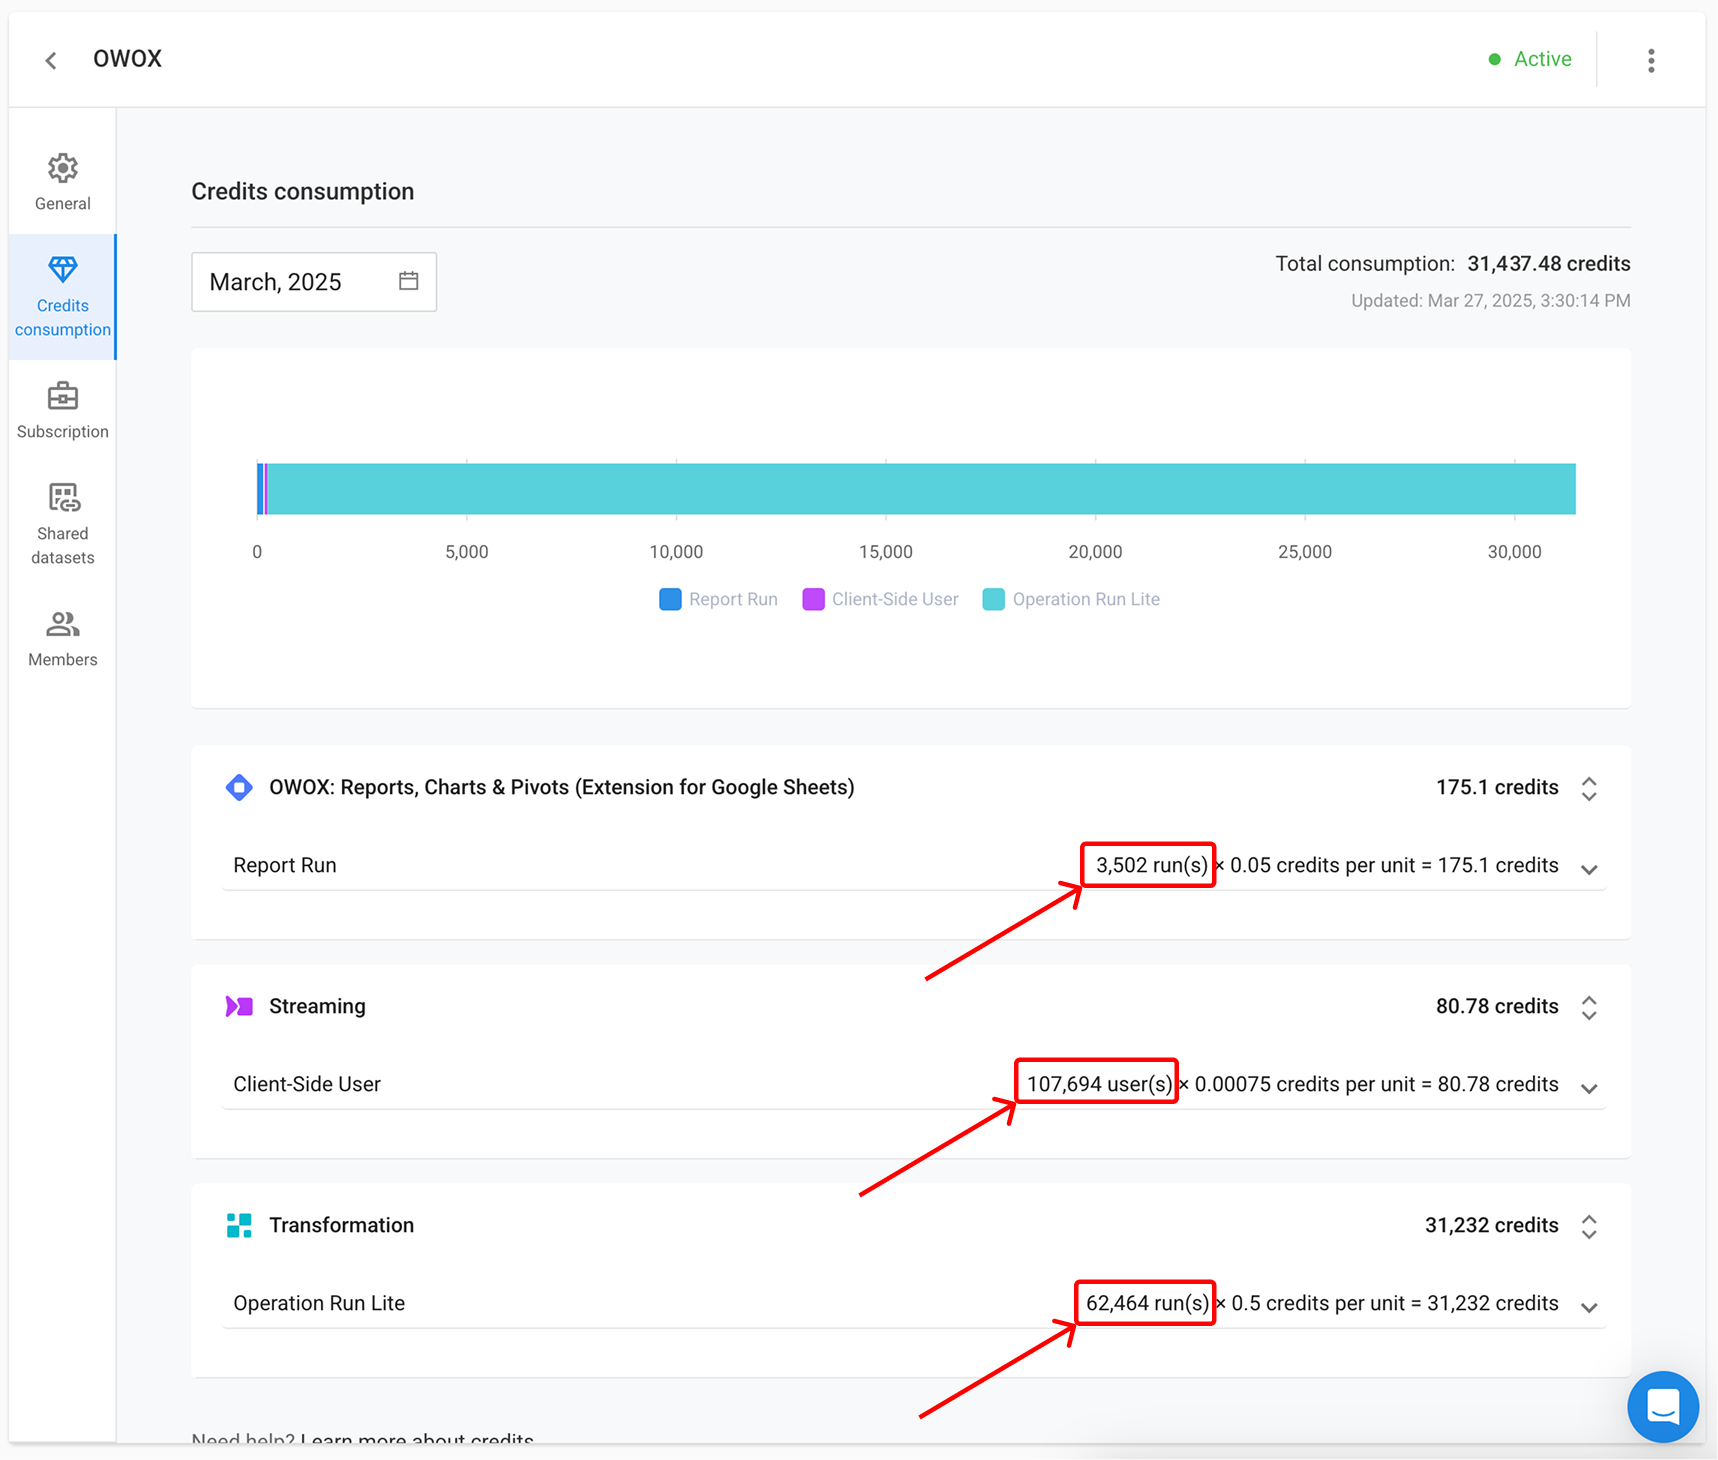Click the 107,694 user(s) value
1718x1460 pixels.
1099,1084
